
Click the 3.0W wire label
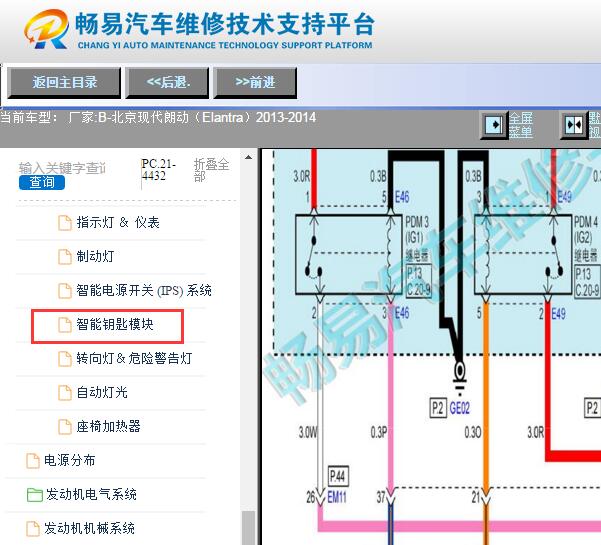point(307,432)
